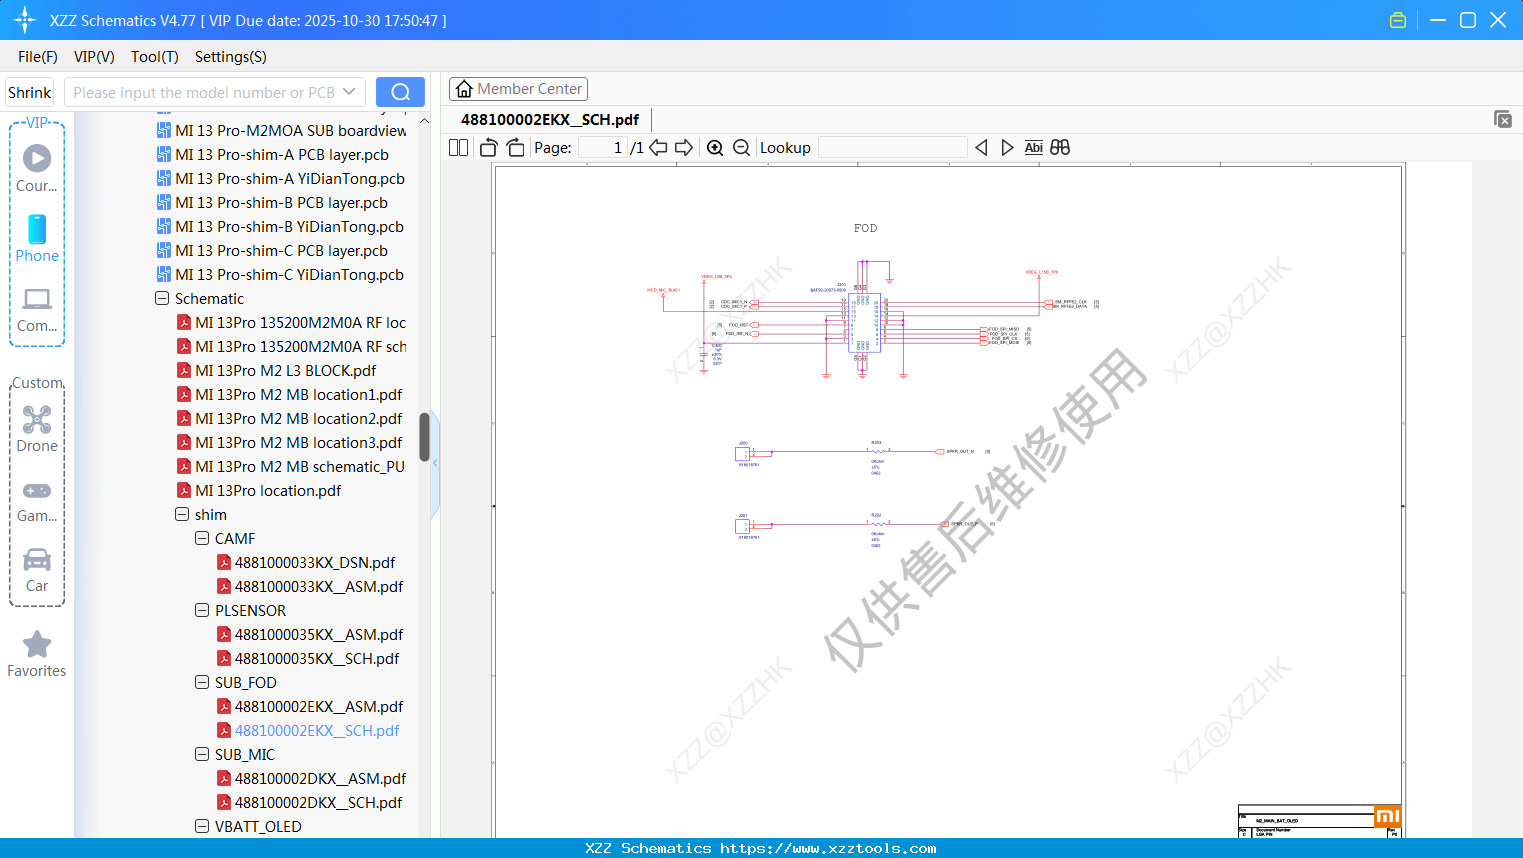Open 488100002DKX__SCH.pdf
Screen dimensions: 1523x858
310,802
